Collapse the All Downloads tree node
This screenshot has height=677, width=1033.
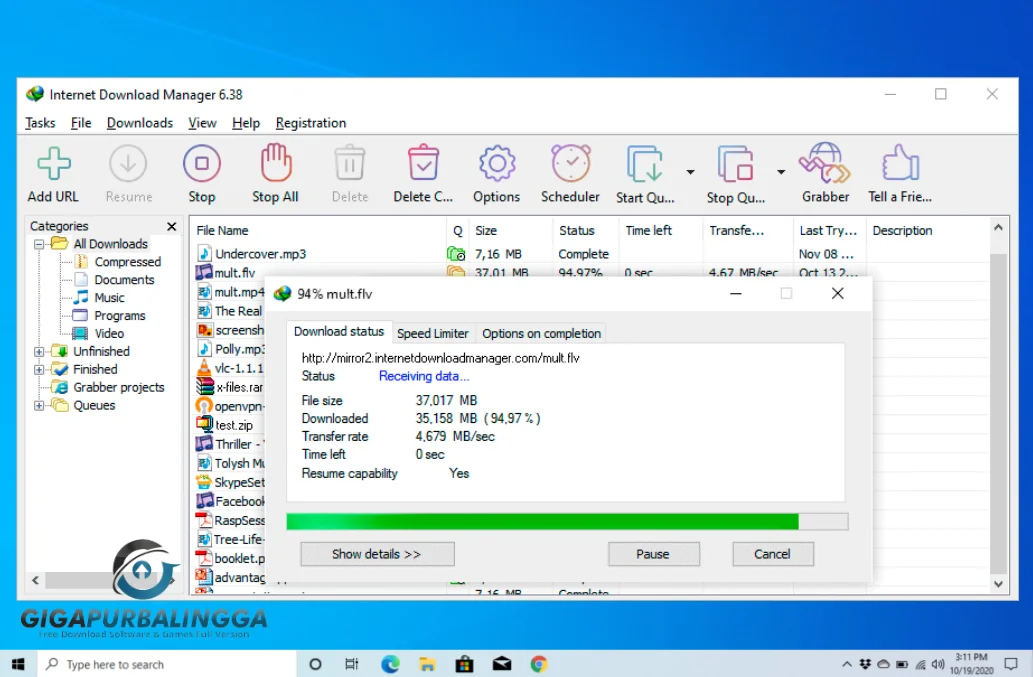(x=40, y=244)
